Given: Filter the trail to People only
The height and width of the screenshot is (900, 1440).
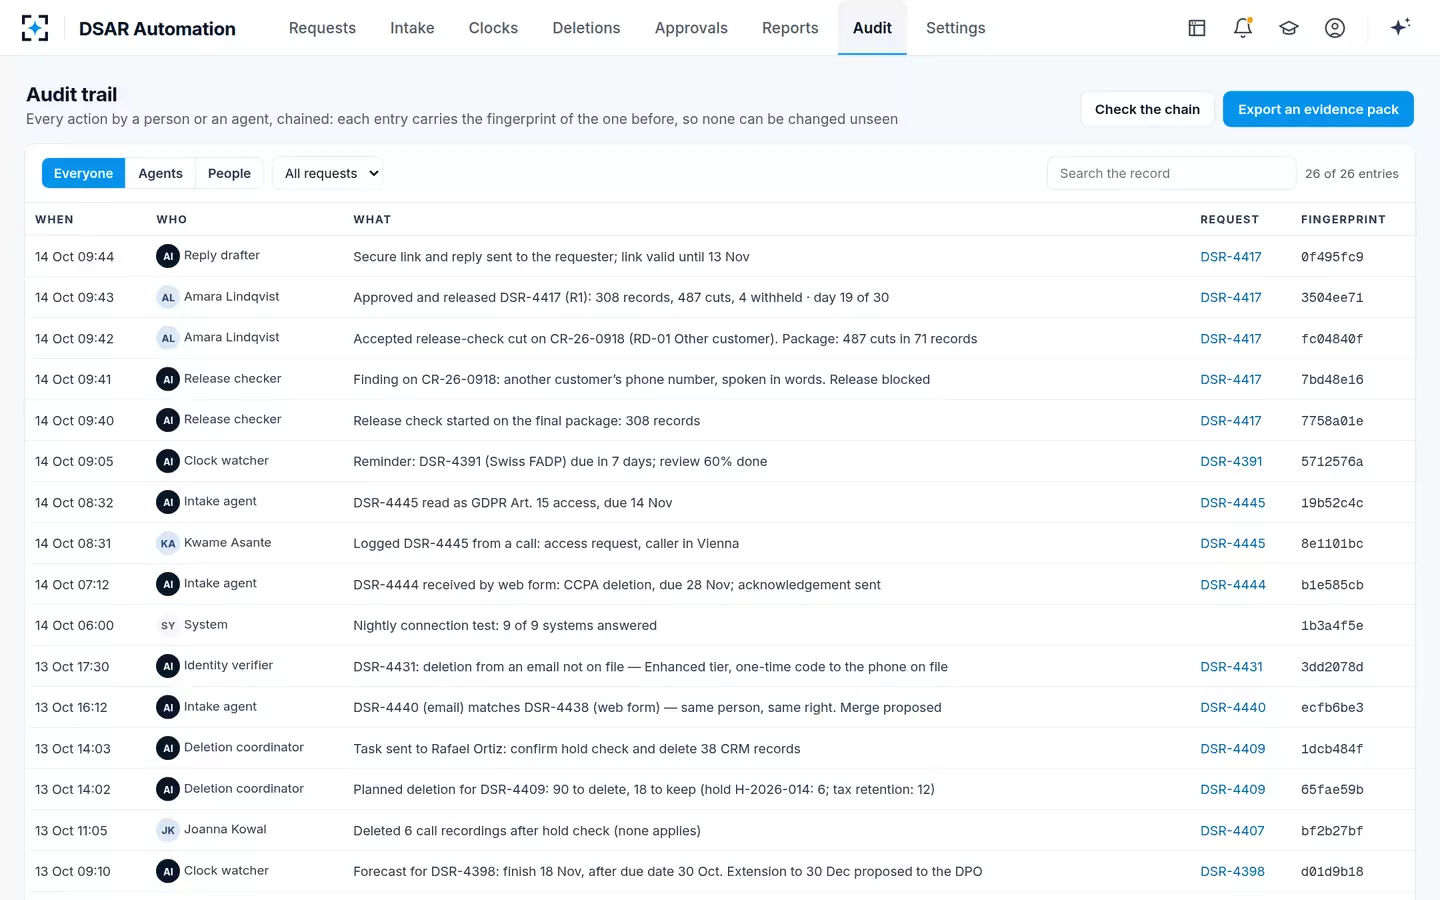Looking at the screenshot, I should point(229,173).
